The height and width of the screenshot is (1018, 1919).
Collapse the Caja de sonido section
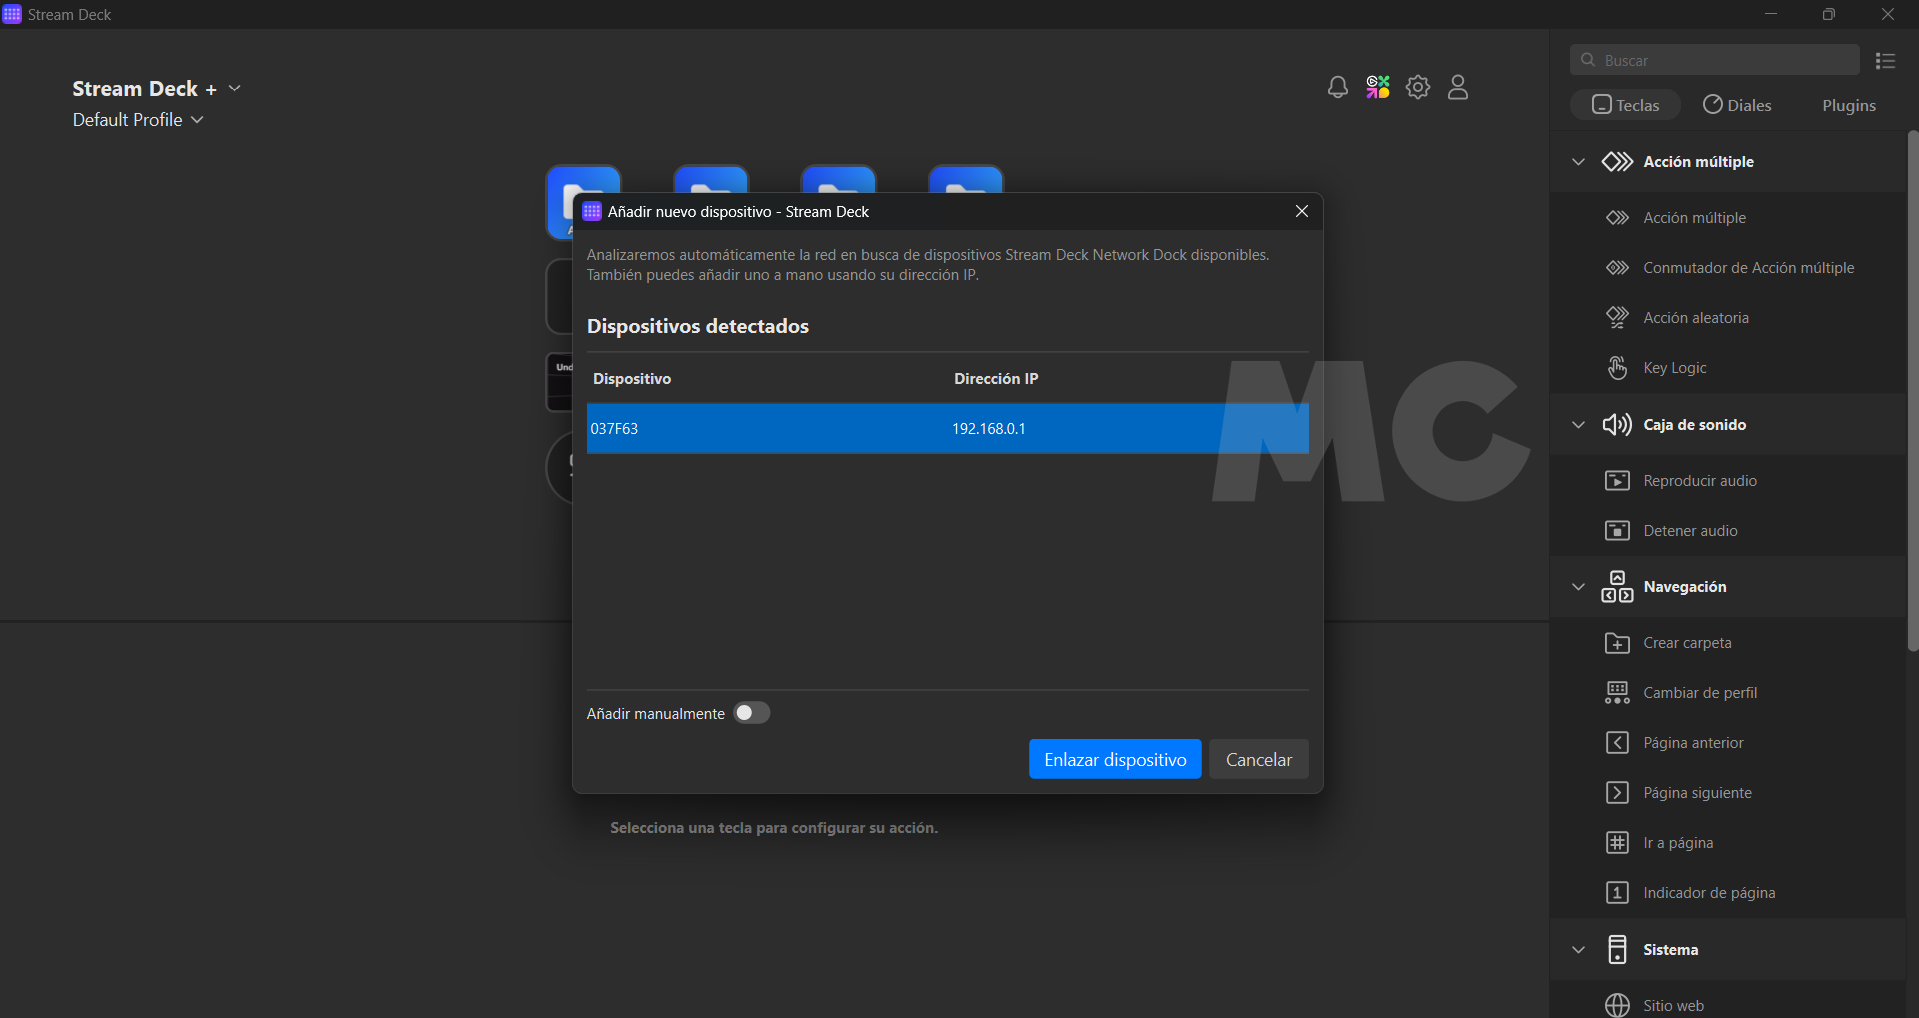(1578, 425)
